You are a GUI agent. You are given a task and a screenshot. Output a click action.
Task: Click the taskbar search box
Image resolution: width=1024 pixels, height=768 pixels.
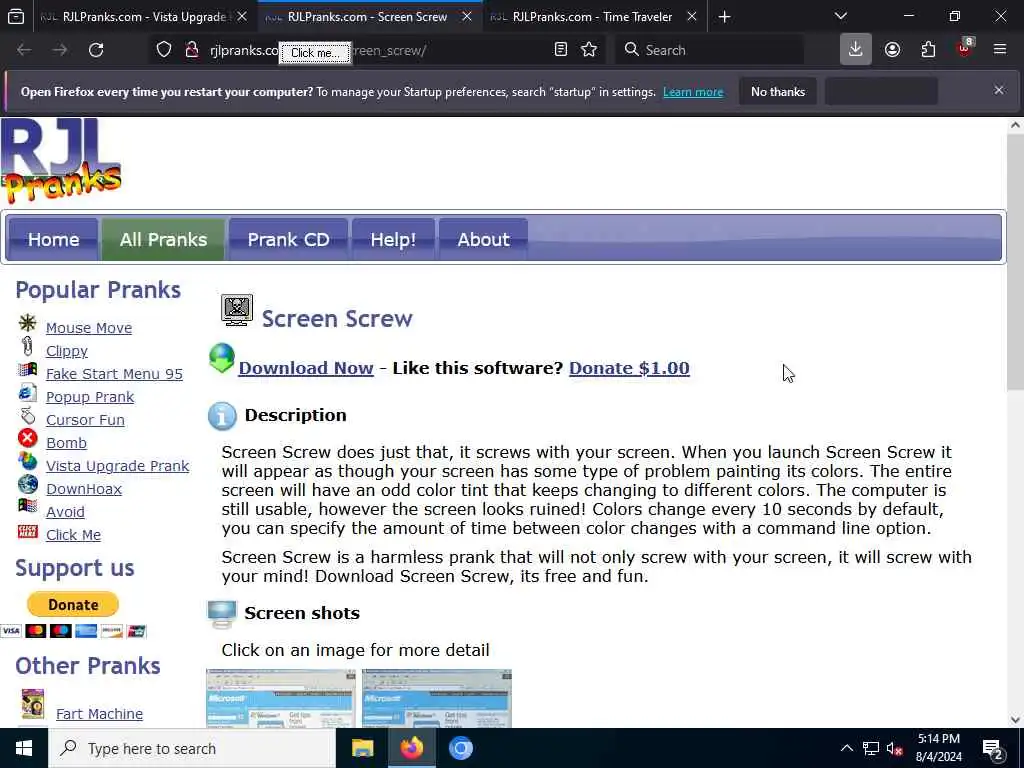point(192,748)
